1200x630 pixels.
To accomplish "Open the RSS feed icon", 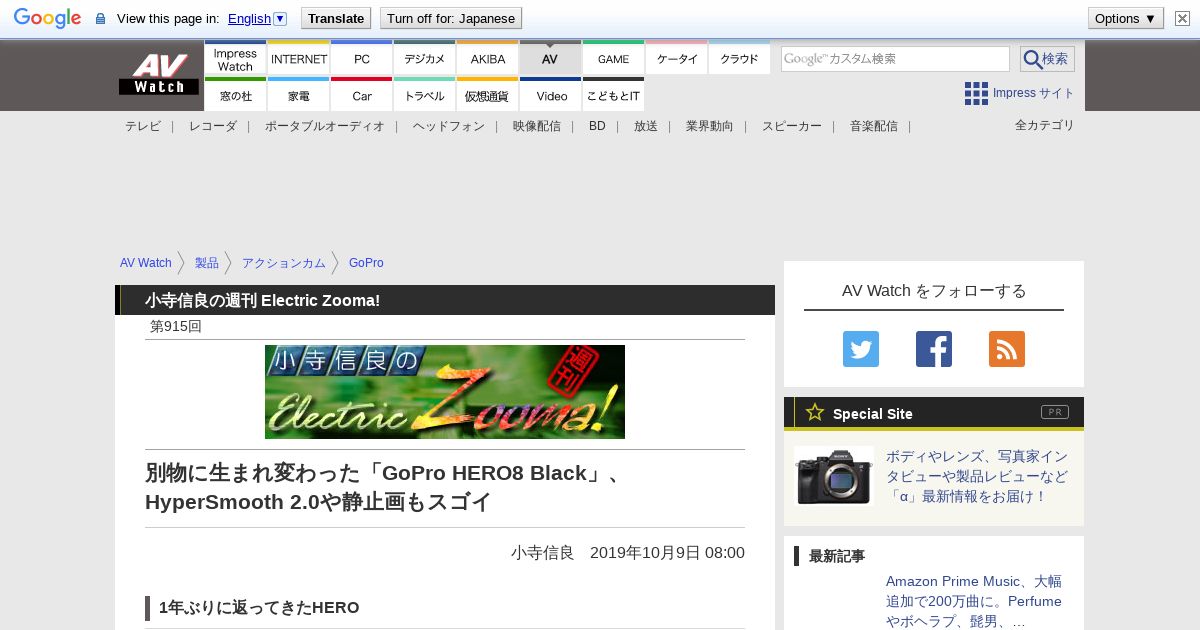I will click(x=1007, y=349).
